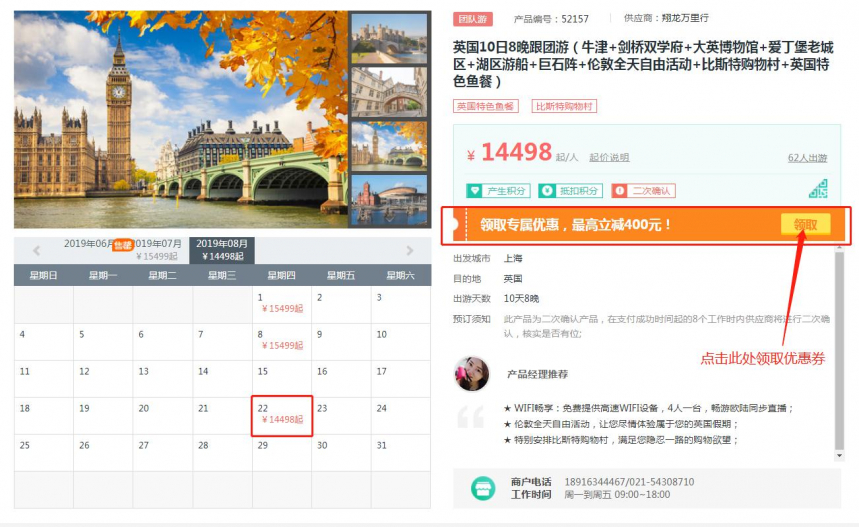The width and height of the screenshot is (859, 527).
Task: Click the 二次确认 badge
Action: (643, 191)
